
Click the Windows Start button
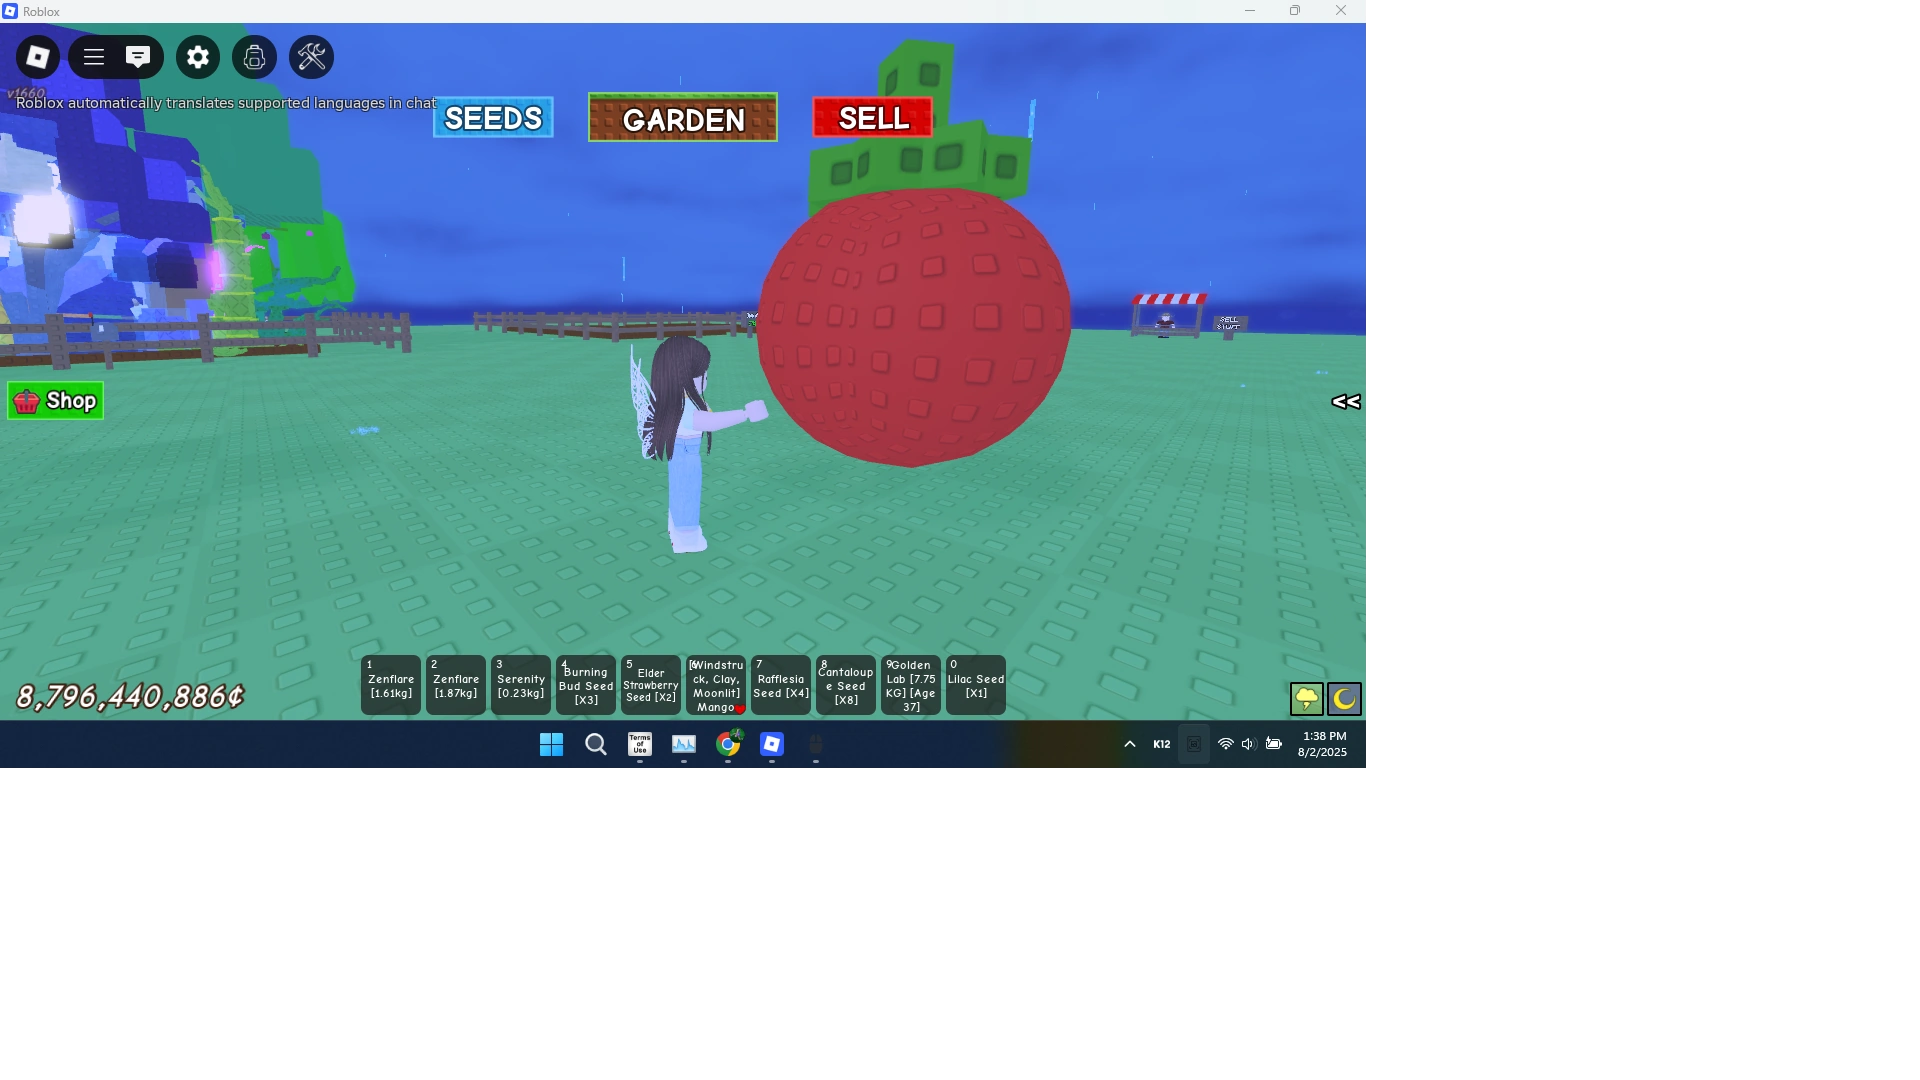[x=551, y=744]
